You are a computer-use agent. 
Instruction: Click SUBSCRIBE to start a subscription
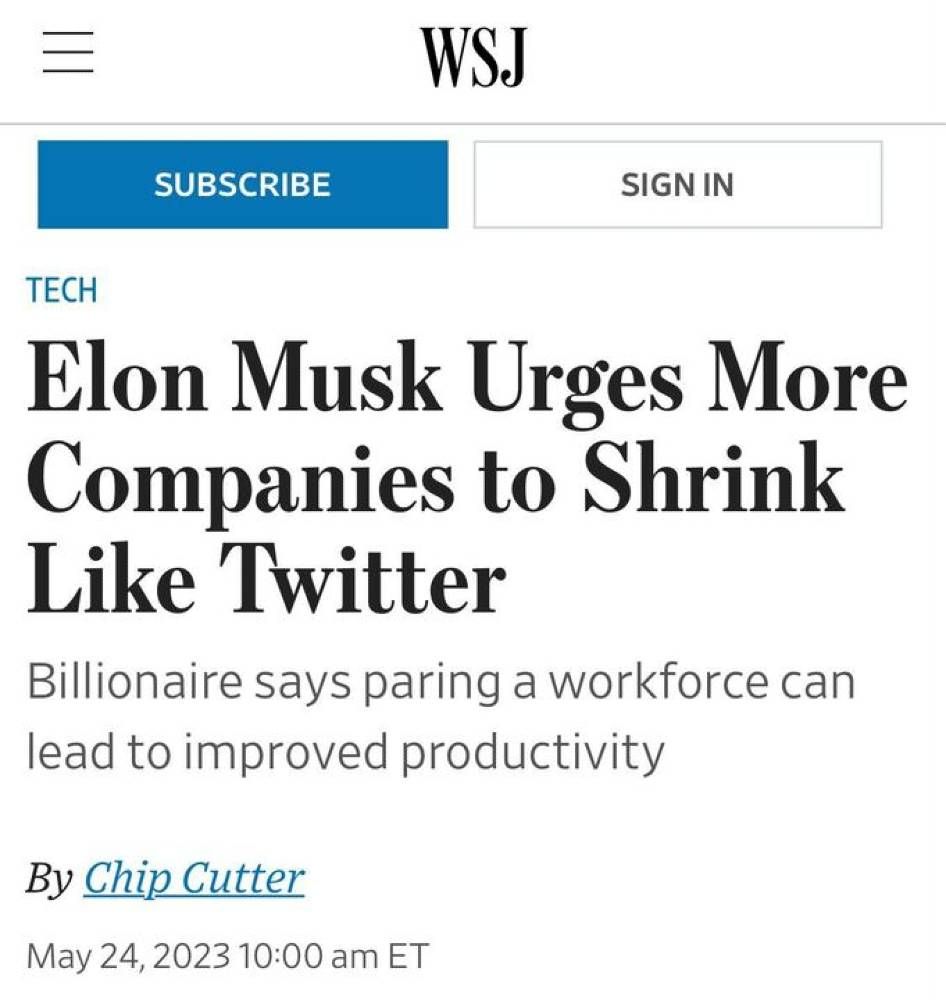click(x=242, y=184)
